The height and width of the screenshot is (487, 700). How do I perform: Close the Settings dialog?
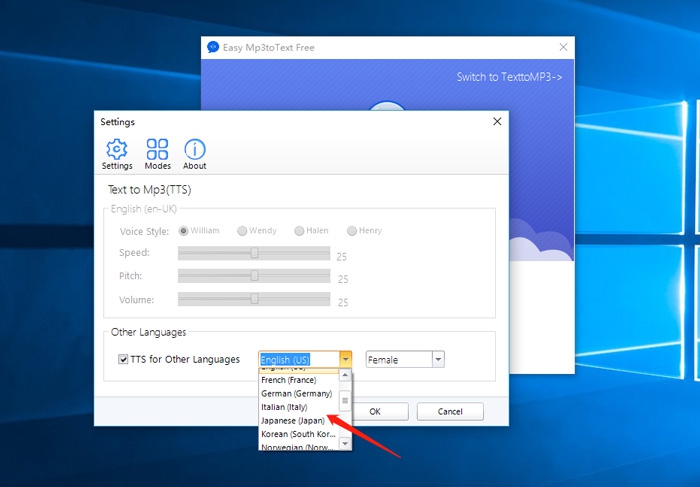(497, 121)
